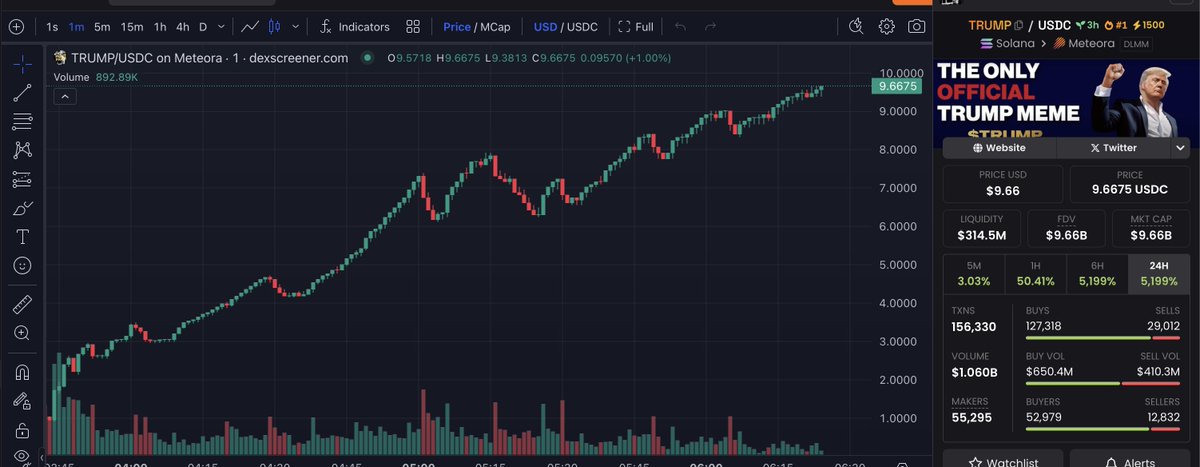This screenshot has width=1200, height=467.
Task: Select the 1s timeframe
Action: click(x=52, y=27)
